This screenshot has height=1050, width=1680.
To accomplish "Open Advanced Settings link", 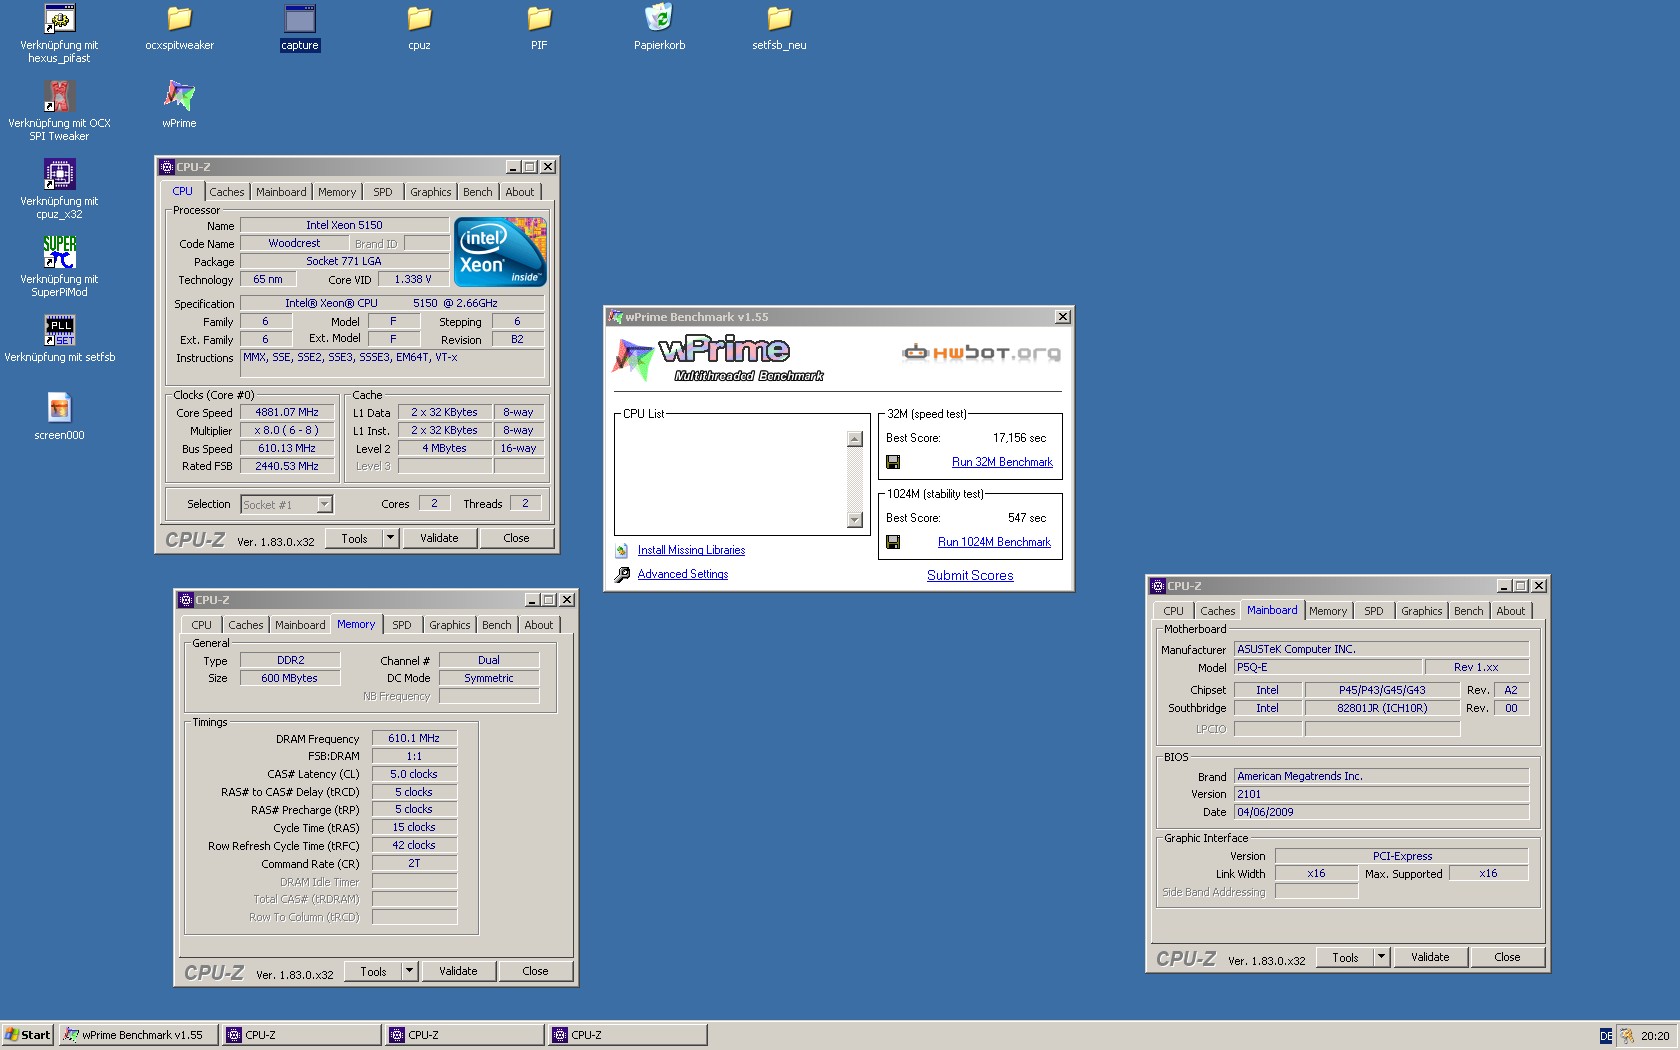I will tap(683, 574).
